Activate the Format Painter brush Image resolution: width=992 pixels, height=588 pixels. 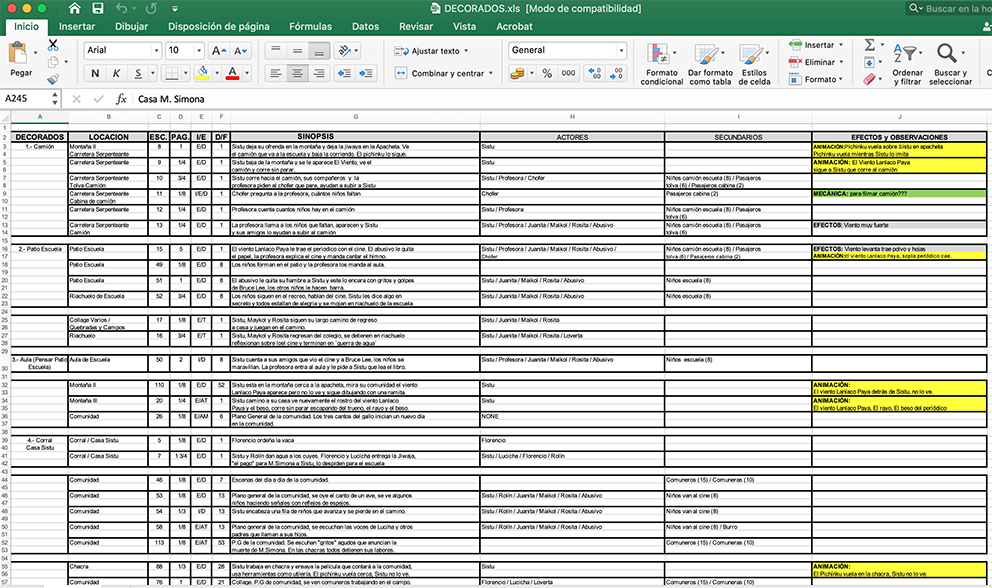click(x=53, y=78)
